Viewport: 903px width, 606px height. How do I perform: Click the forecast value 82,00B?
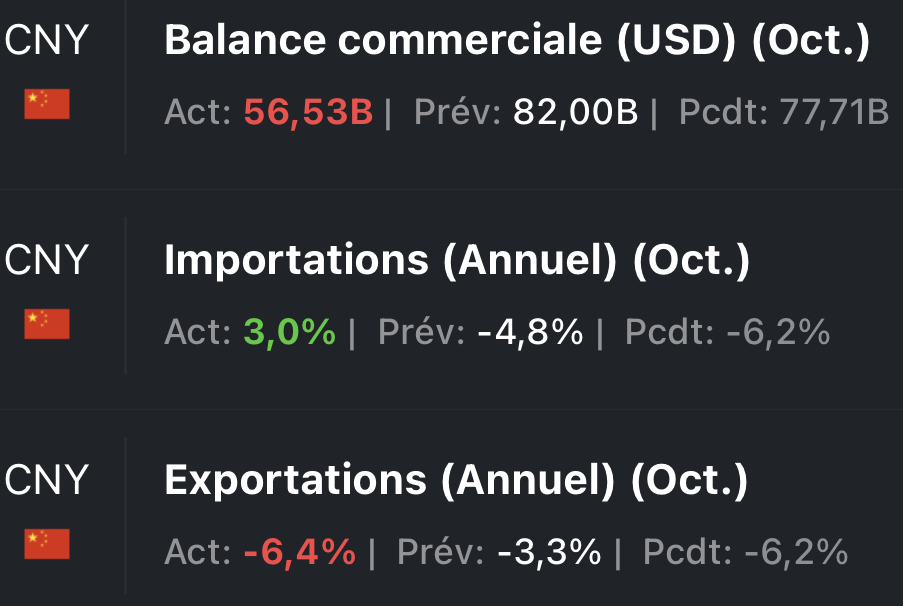(x=575, y=112)
